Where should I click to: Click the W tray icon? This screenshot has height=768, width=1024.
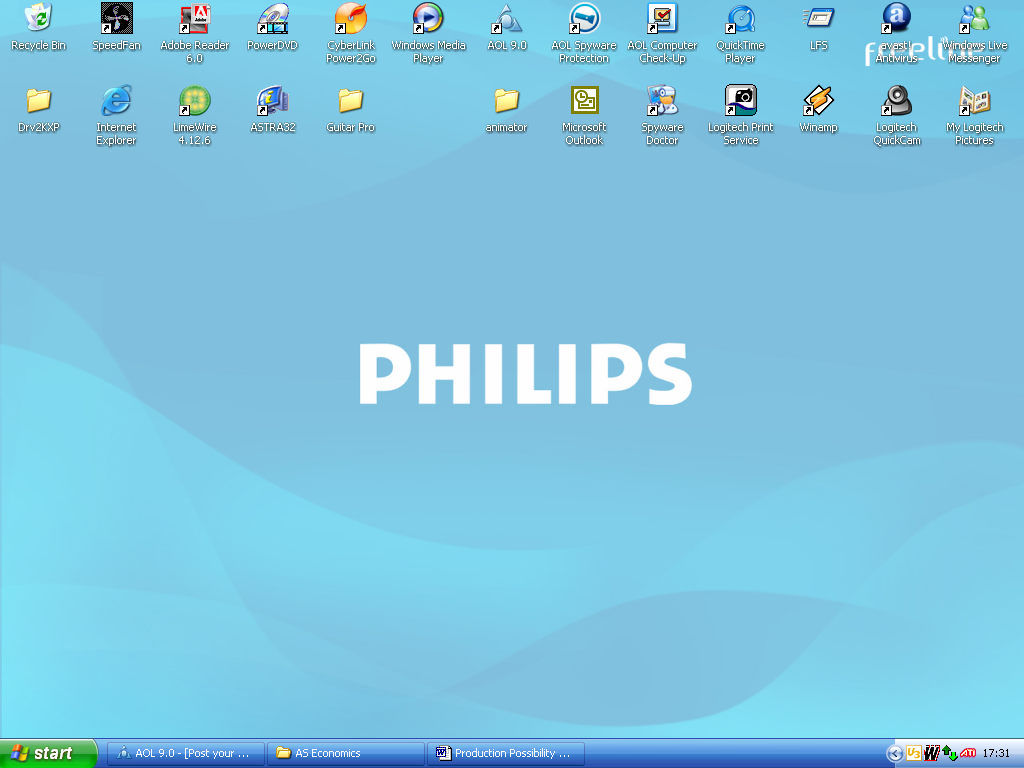[931, 754]
